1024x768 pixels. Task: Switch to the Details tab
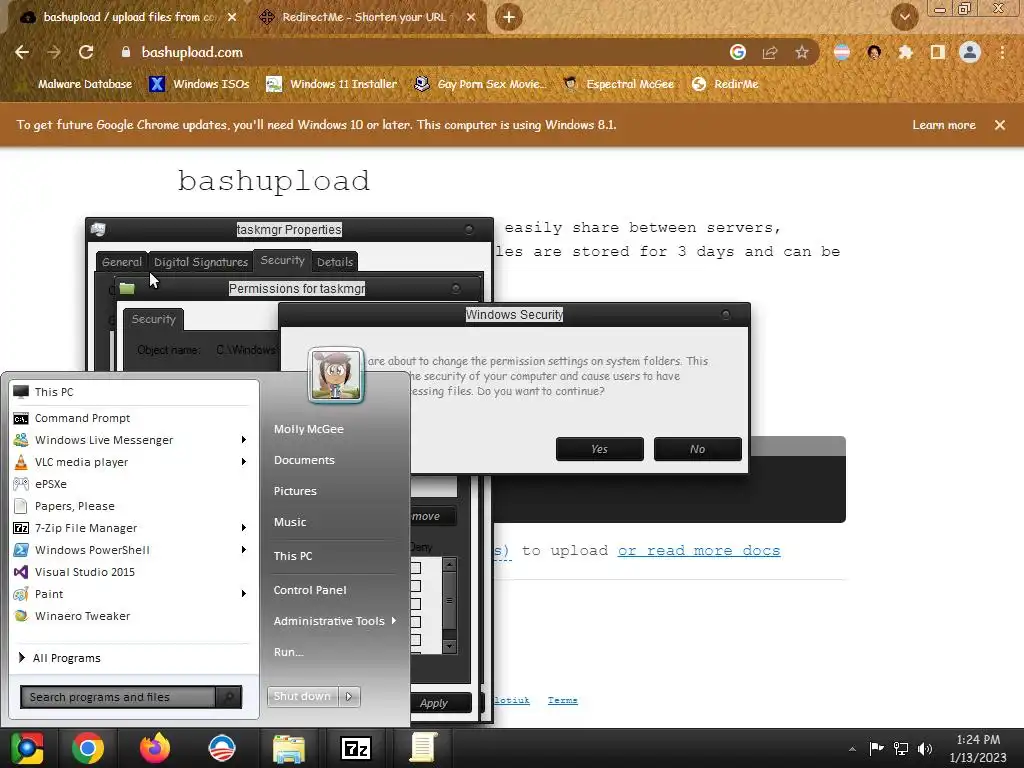[x=335, y=262]
